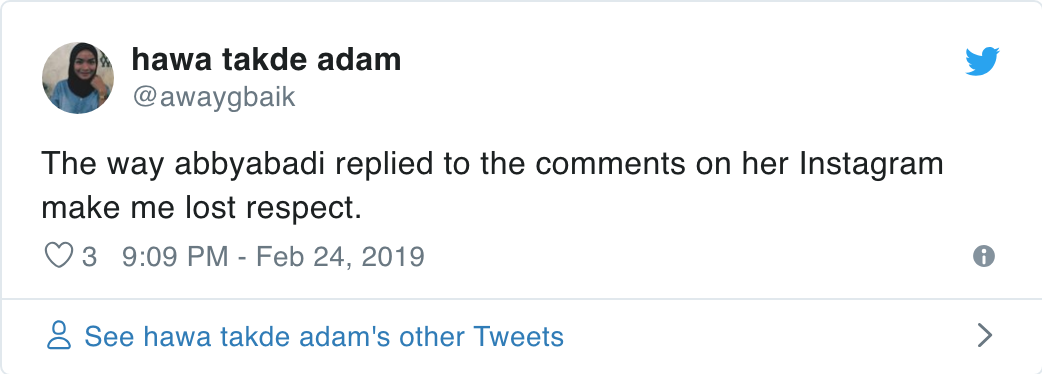This screenshot has height=374, width=1042.
Task: Click the 9:09 PM time text
Action: coord(175,256)
